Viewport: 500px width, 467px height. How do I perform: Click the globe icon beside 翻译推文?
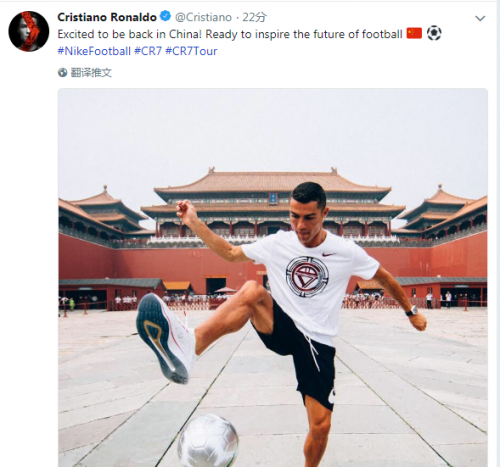pos(62,72)
